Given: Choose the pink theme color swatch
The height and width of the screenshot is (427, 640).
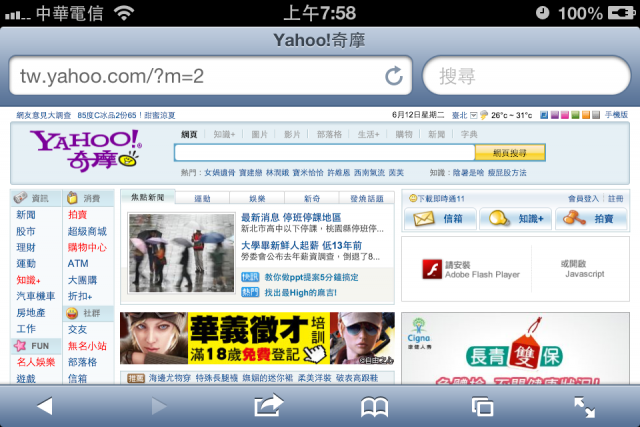Looking at the screenshot, I should (x=565, y=115).
